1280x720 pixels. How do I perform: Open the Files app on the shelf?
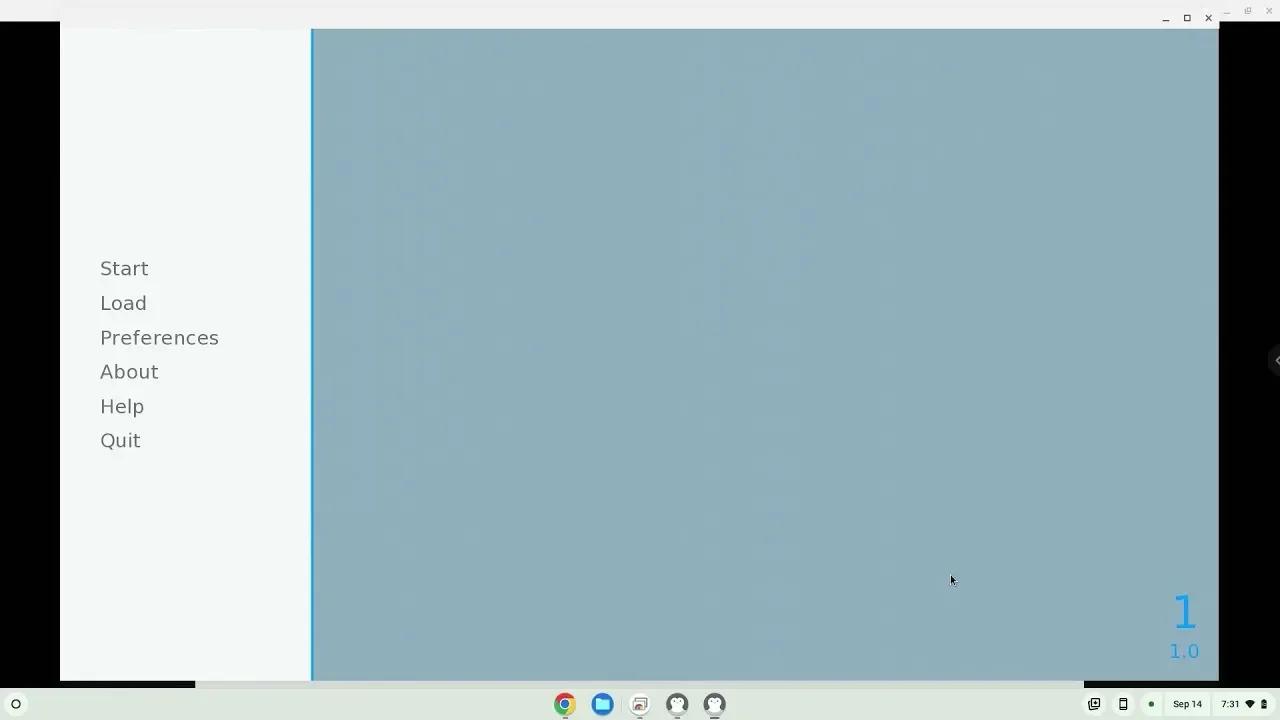click(x=602, y=704)
